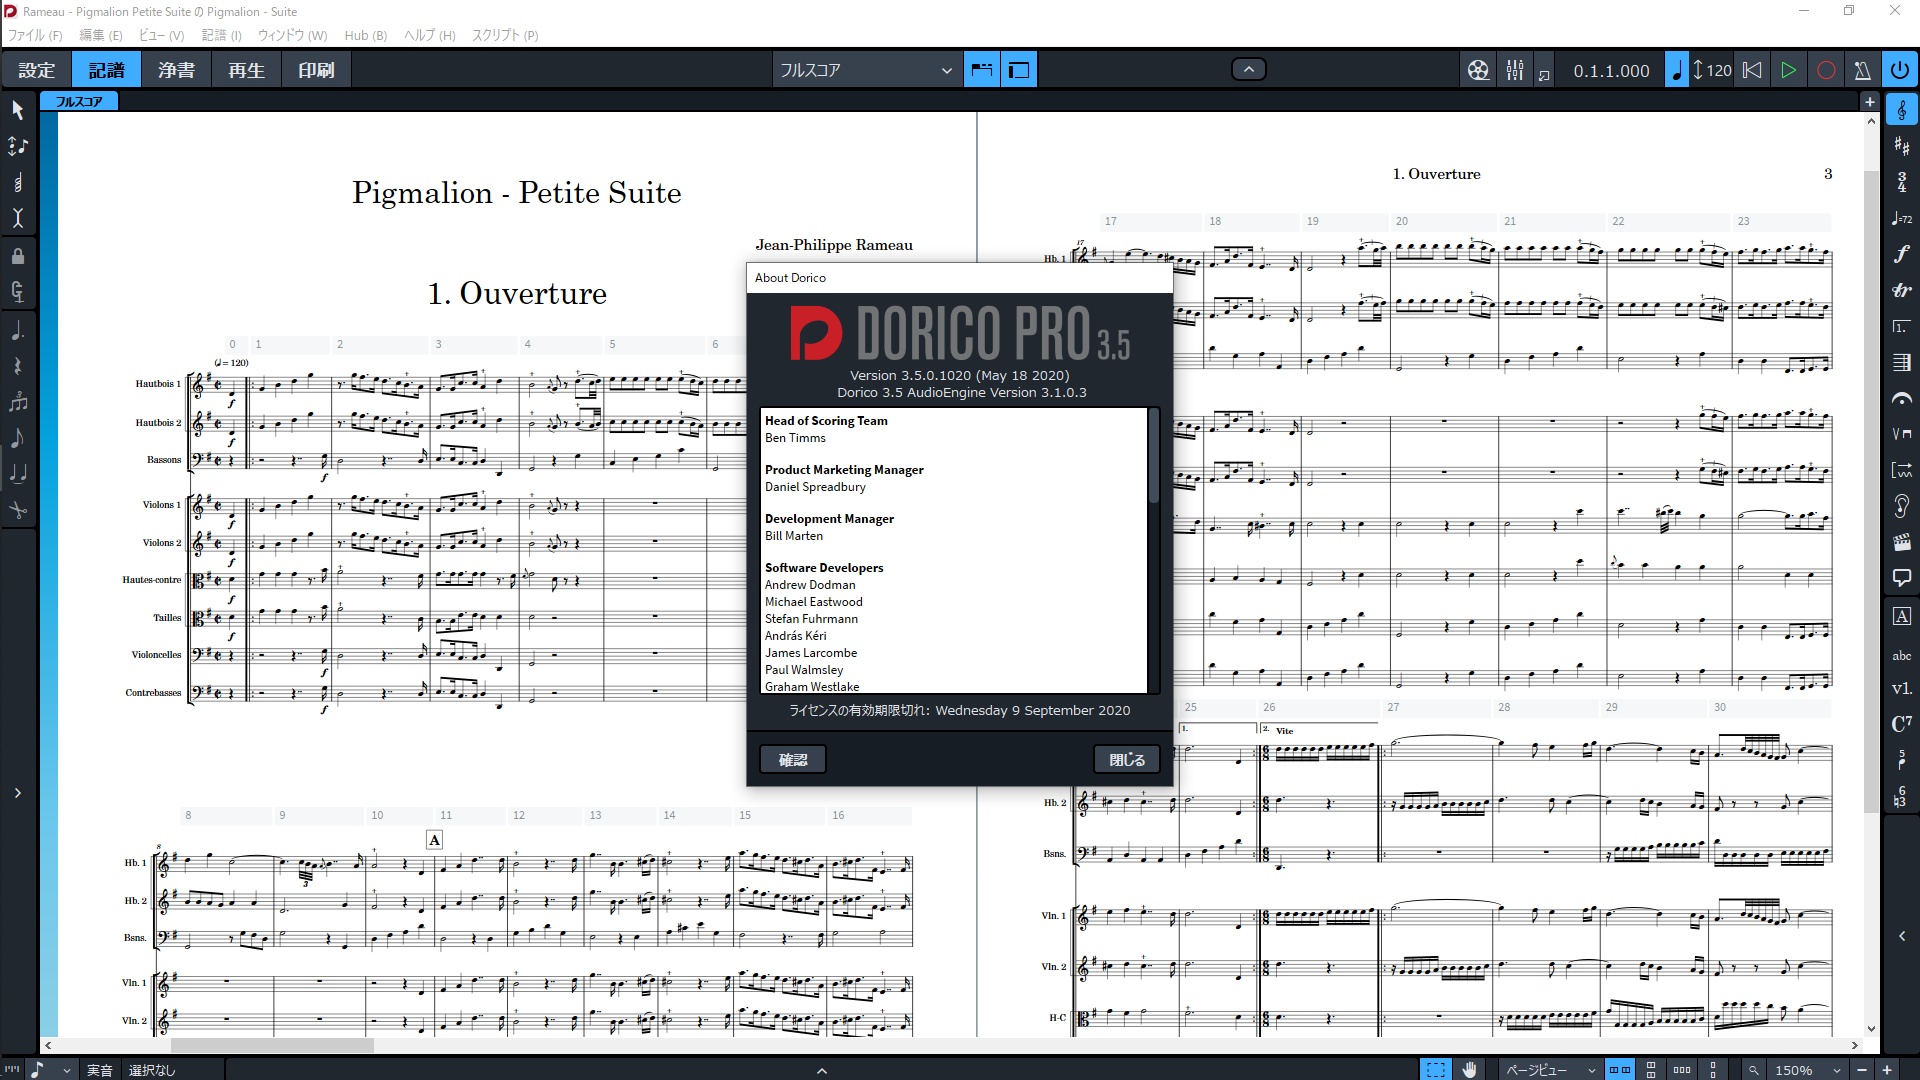
Task: Switch to 再生 mode
Action: coord(246,70)
